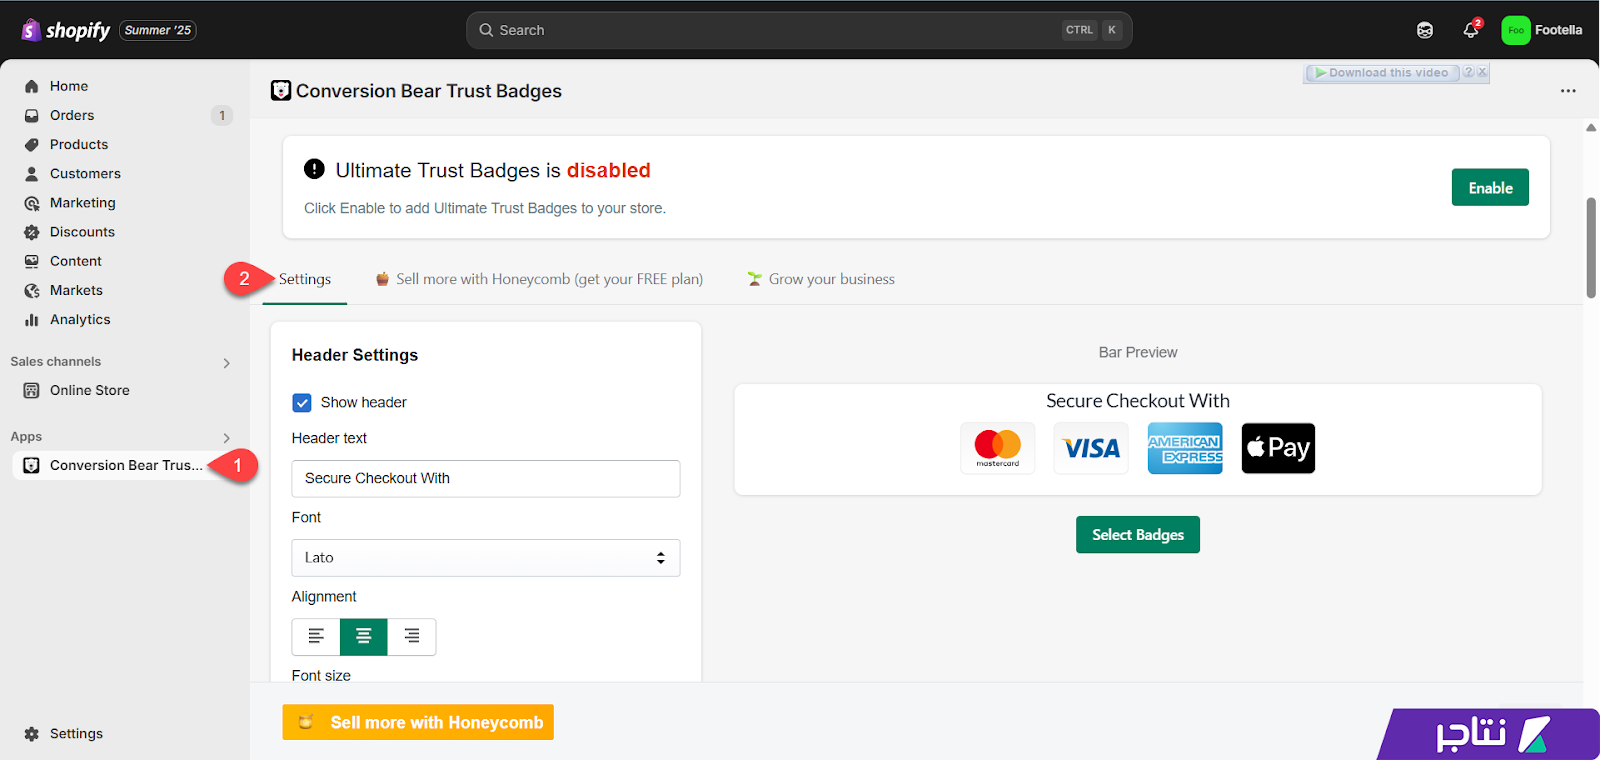Open Discounts in sidebar
This screenshot has width=1600, height=760.
click(x=82, y=231)
